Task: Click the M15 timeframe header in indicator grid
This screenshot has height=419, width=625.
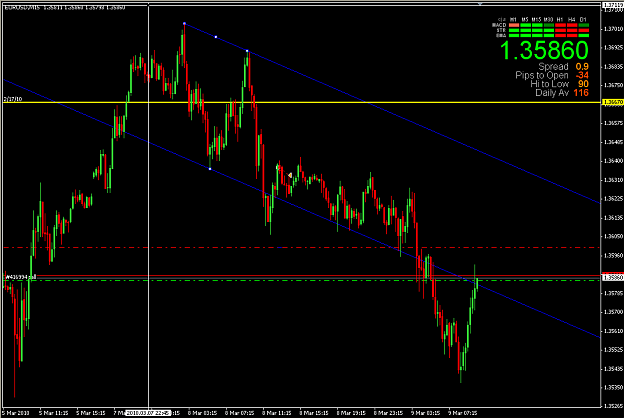Action: click(x=536, y=20)
